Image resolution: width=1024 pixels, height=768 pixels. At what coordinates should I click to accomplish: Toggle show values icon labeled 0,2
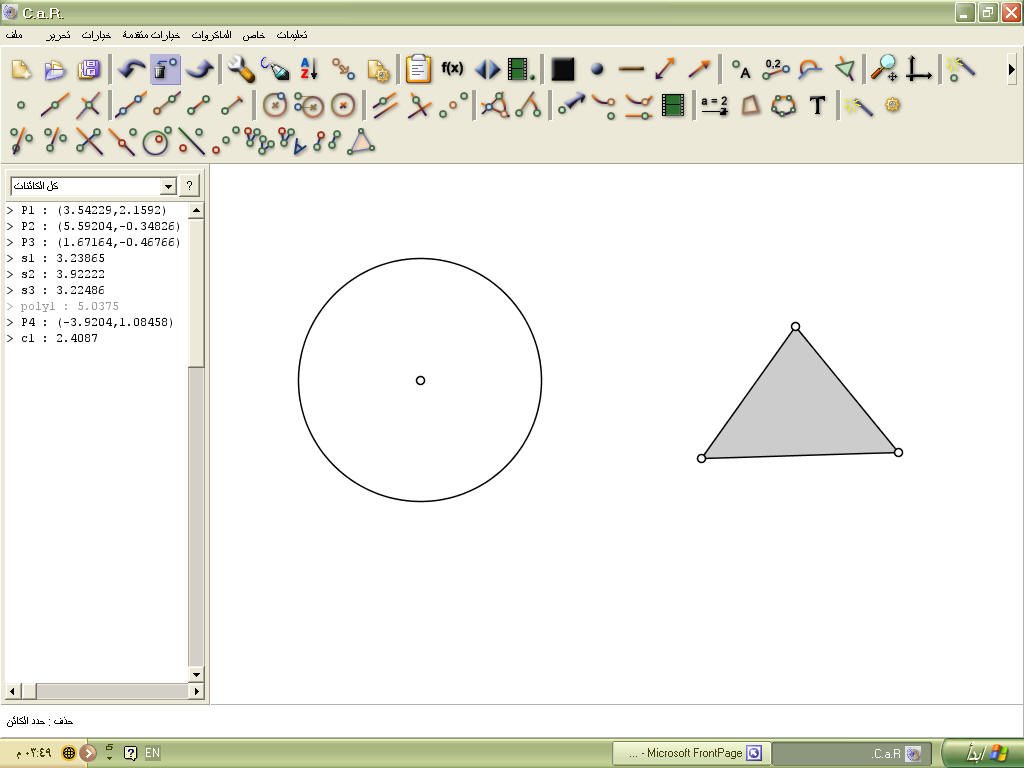pyautogui.click(x=775, y=69)
